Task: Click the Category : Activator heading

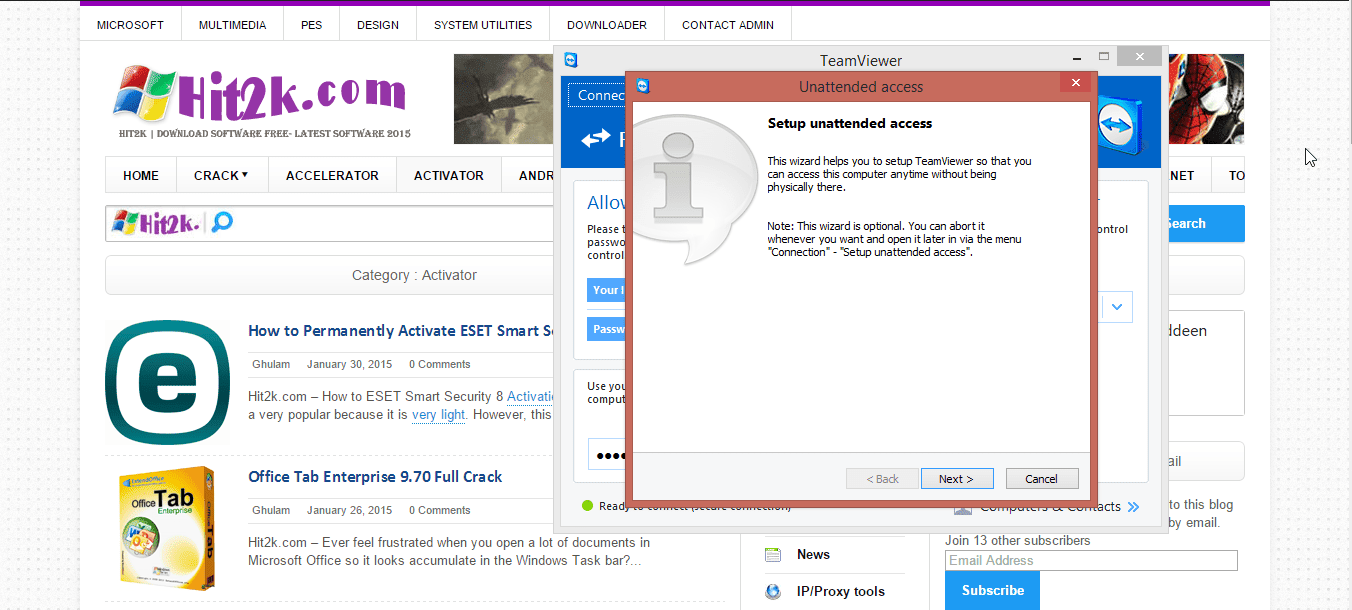Action: (x=414, y=275)
